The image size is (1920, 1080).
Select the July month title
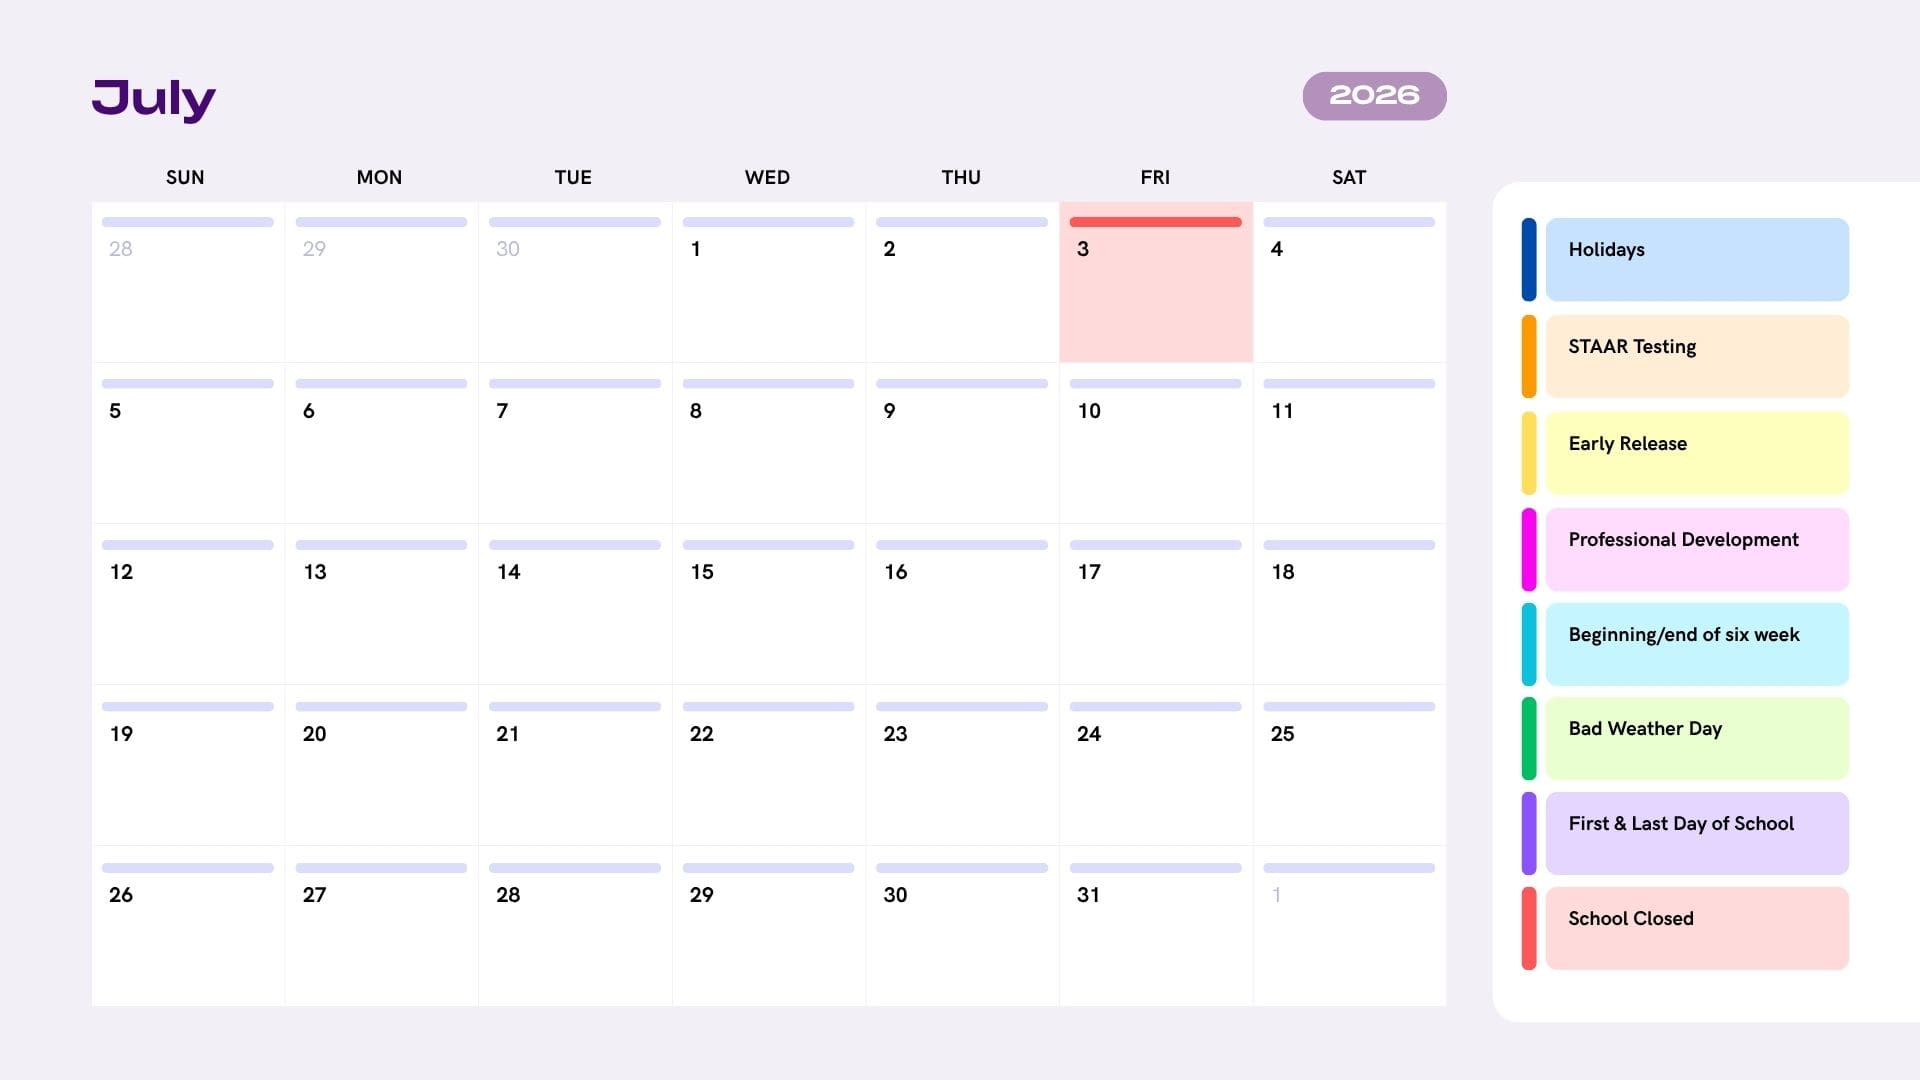click(154, 99)
